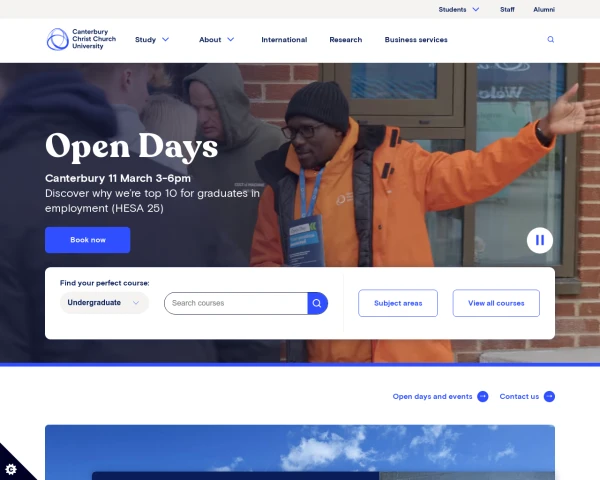Focus the Search courses input field
Viewport: 600px width, 480px height.
[x=236, y=303]
